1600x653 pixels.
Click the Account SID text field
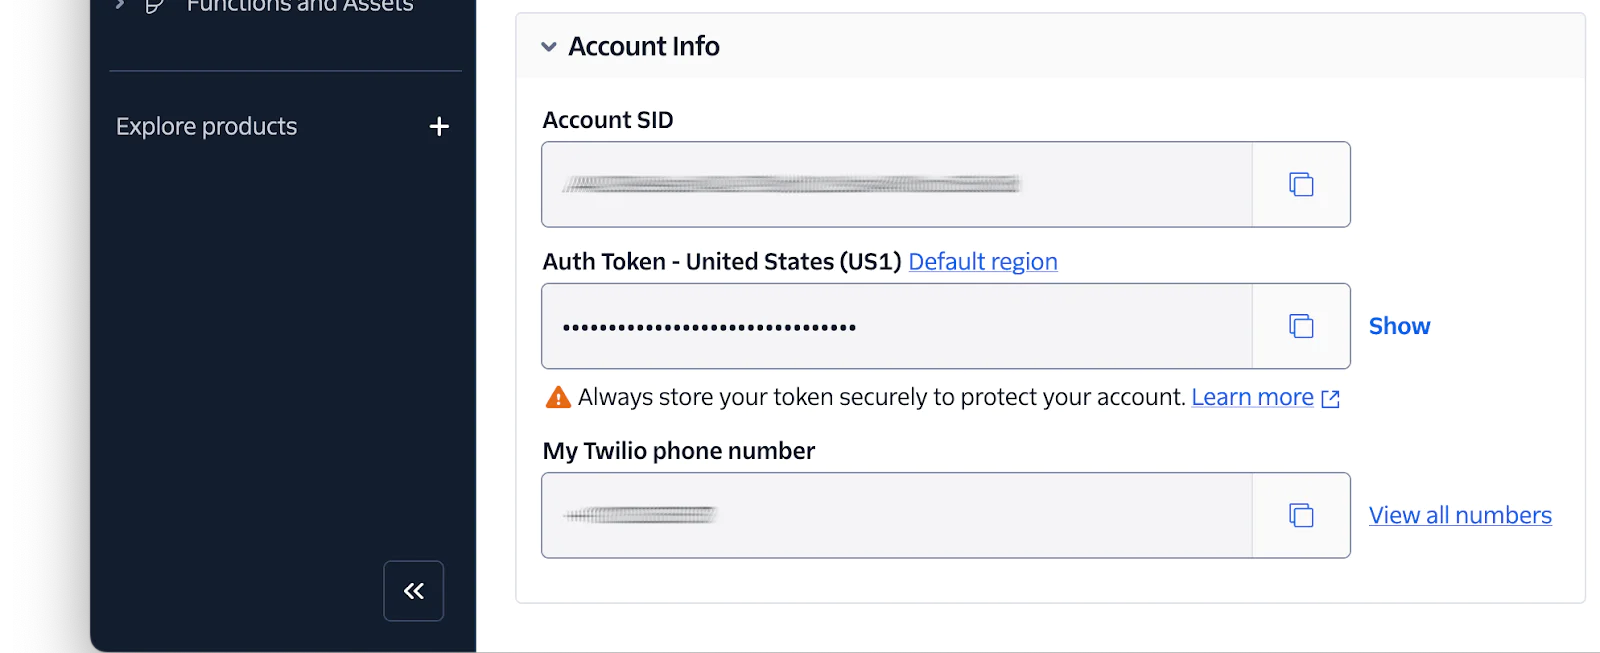[x=896, y=185]
